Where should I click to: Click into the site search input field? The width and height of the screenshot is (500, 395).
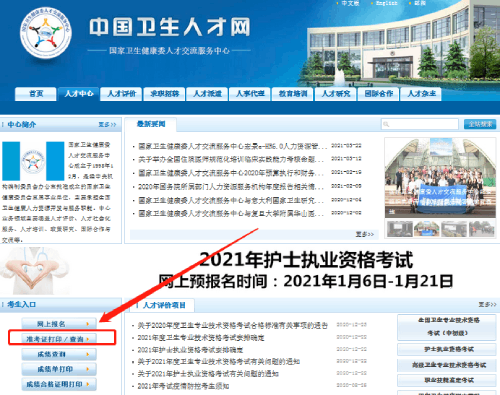pyautogui.click(x=420, y=124)
